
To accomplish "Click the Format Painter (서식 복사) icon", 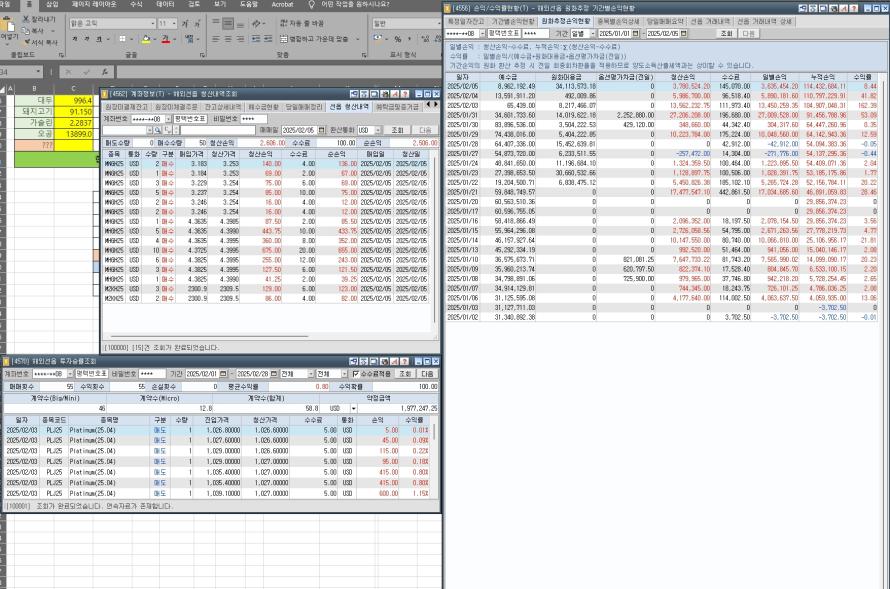I will tap(26, 42).
